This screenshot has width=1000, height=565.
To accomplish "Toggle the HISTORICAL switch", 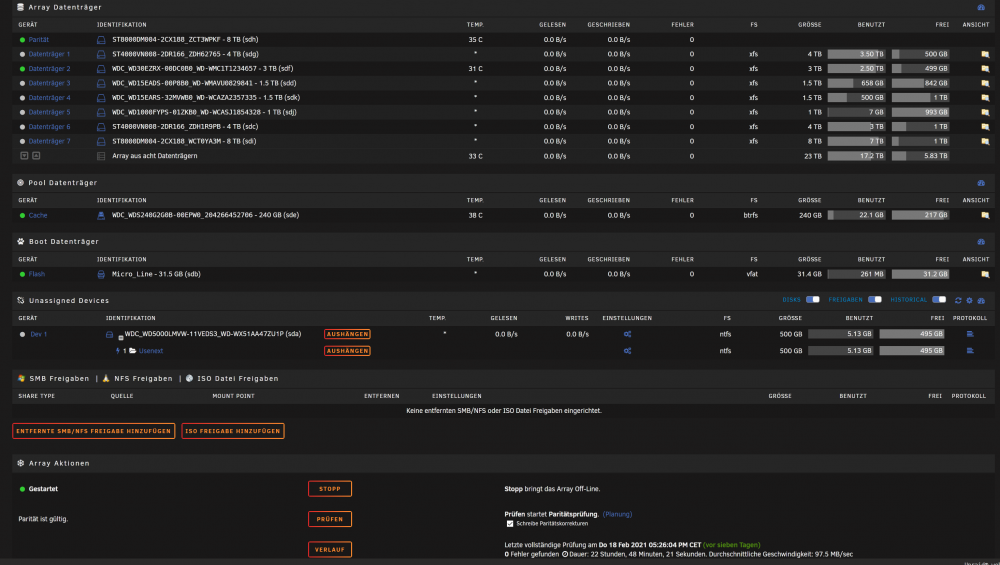I will [939, 300].
